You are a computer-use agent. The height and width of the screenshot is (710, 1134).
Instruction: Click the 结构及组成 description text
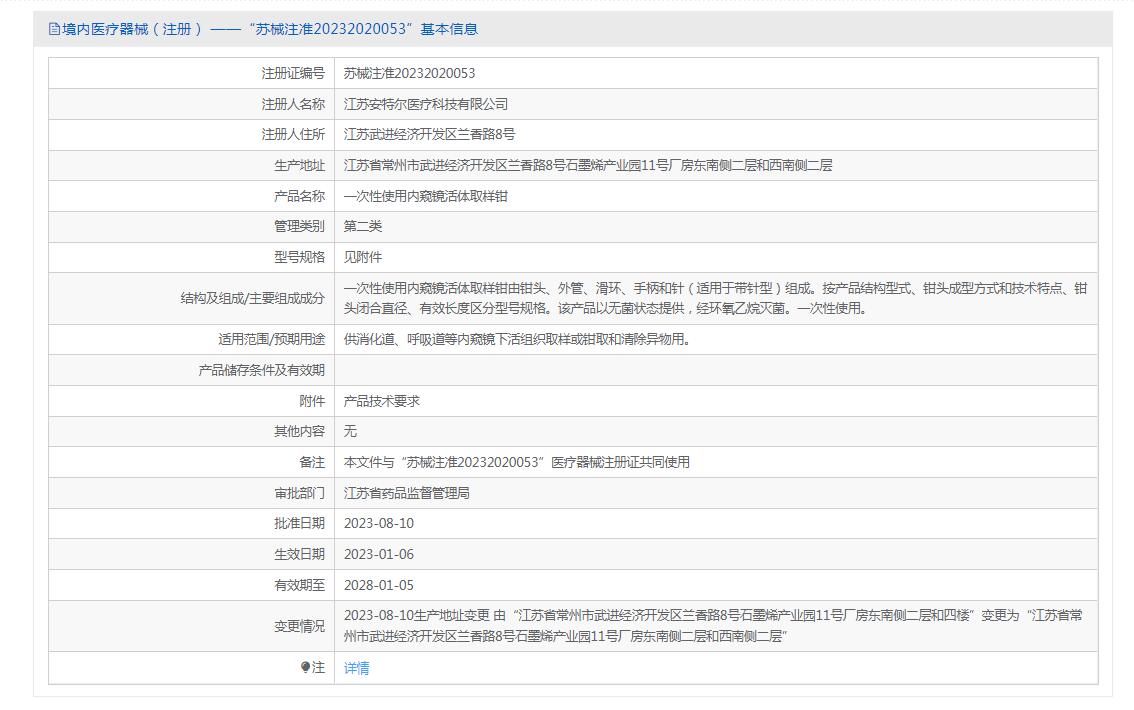714,298
